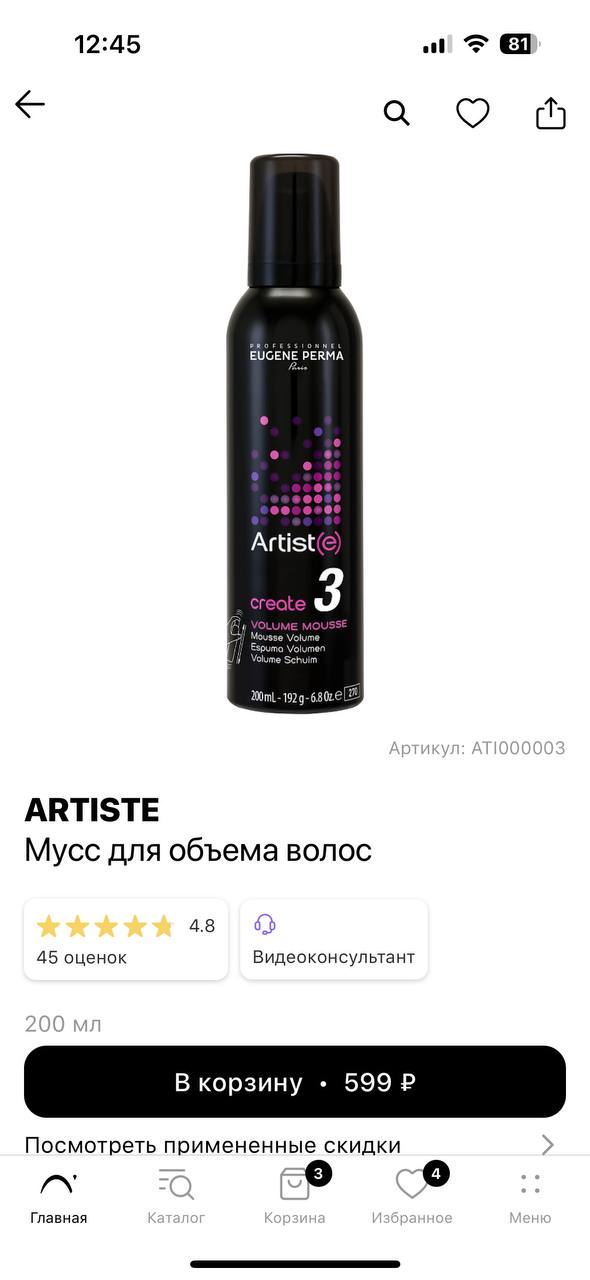Open the 45 оценок rating card

[x=126, y=940]
